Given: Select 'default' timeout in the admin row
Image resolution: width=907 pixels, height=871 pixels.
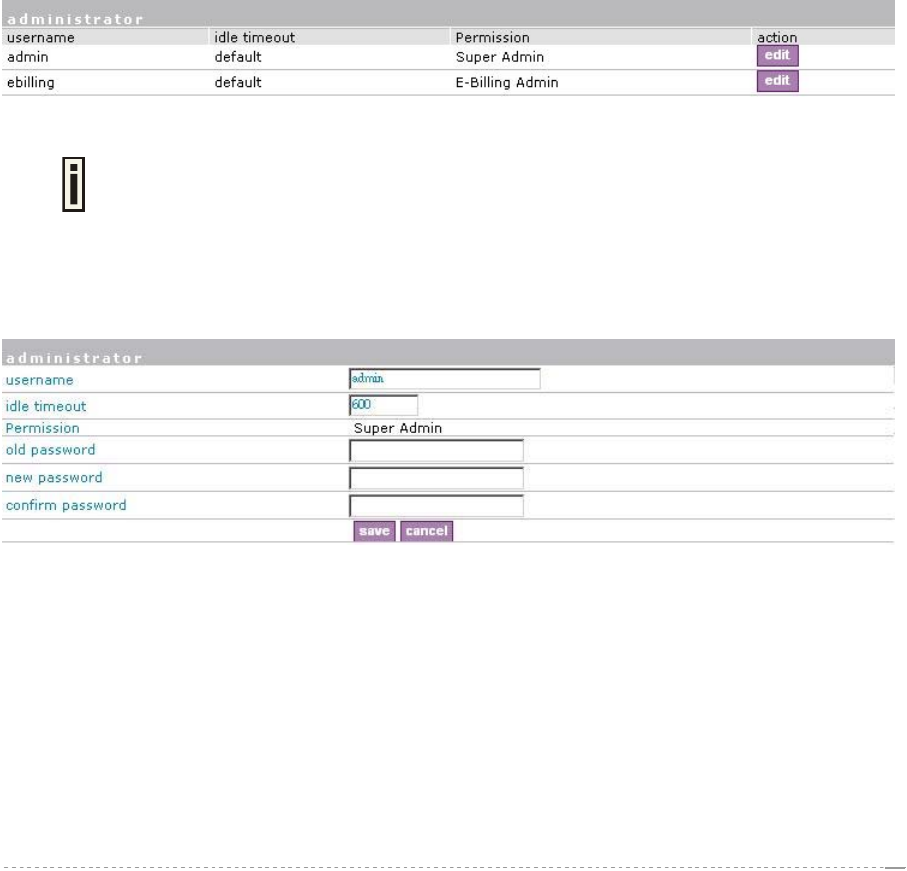Looking at the screenshot, I should coord(238,57).
